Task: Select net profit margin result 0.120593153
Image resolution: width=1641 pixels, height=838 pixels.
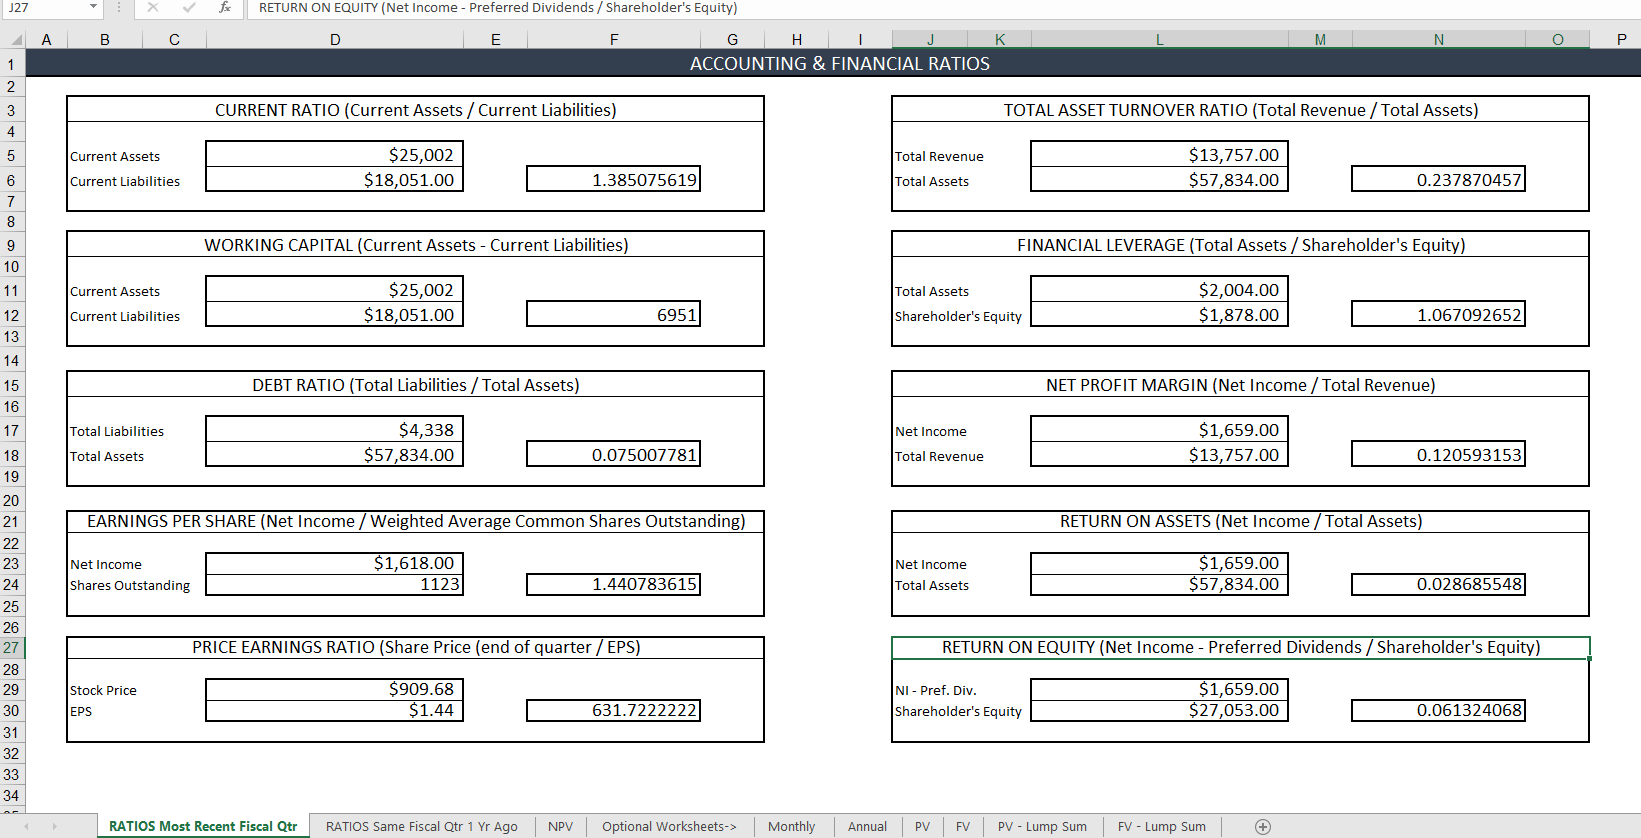Action: [x=1439, y=455]
